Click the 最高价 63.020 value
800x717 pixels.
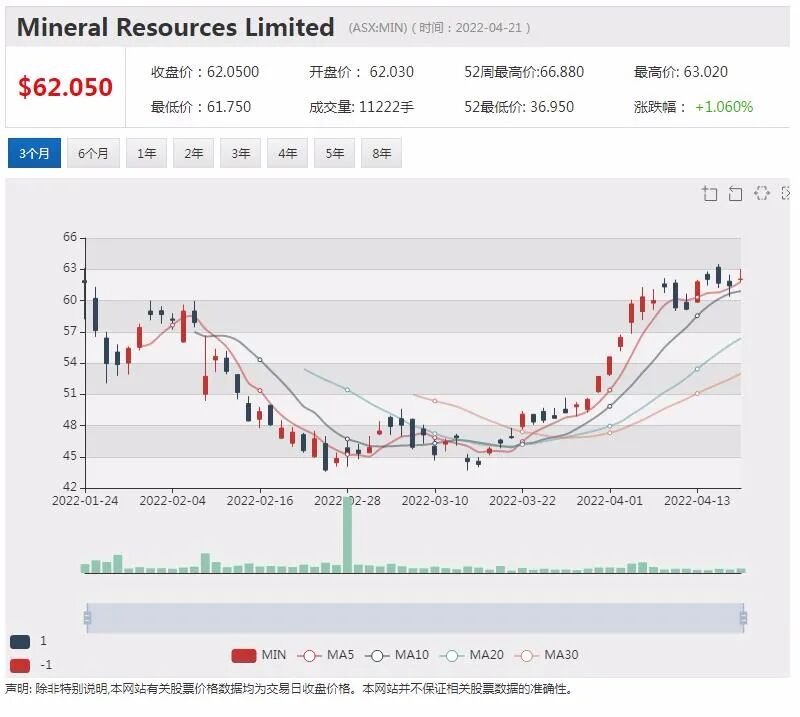coord(706,72)
